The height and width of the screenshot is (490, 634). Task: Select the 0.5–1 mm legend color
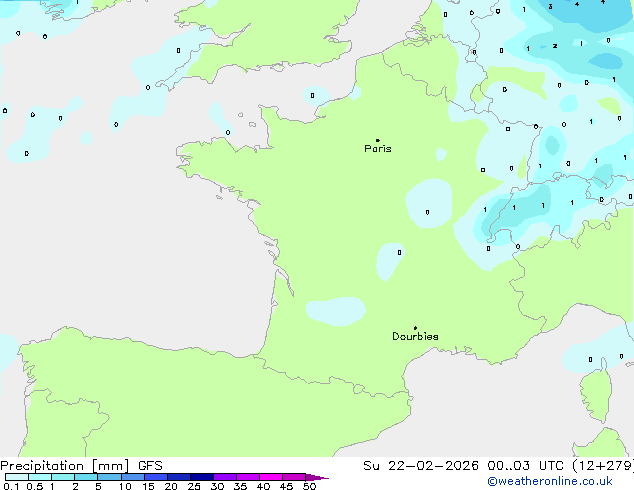point(40,477)
